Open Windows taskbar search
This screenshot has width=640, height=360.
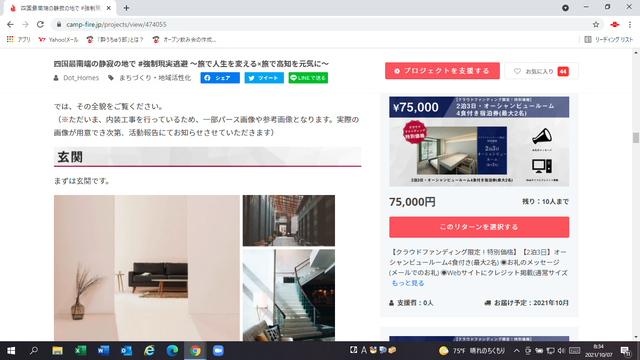coord(34,351)
